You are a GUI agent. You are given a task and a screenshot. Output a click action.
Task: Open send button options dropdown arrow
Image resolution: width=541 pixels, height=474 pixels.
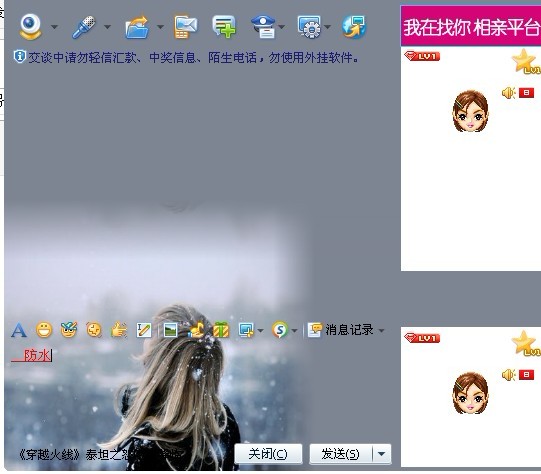click(x=382, y=454)
